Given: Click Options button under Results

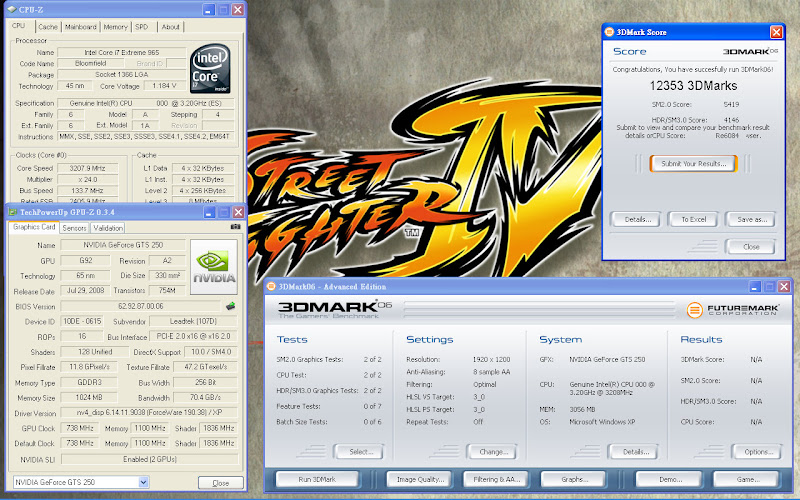Looking at the screenshot, I should (756, 452).
